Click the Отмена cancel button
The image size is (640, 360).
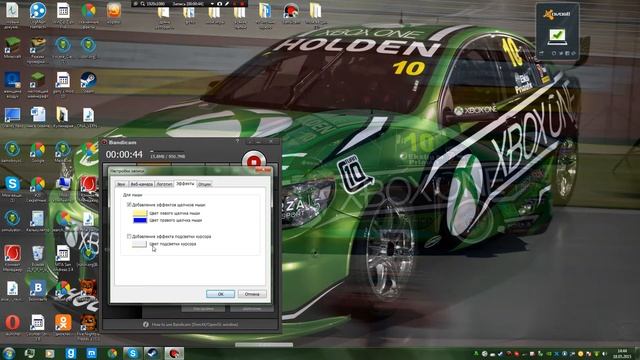(x=252, y=294)
